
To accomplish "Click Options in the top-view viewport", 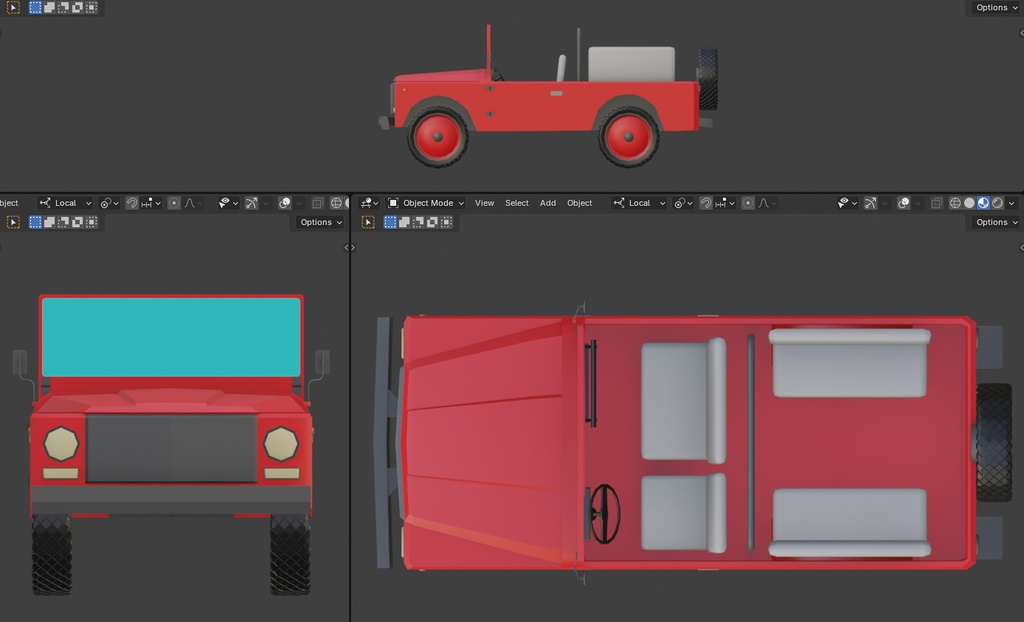I will point(995,222).
